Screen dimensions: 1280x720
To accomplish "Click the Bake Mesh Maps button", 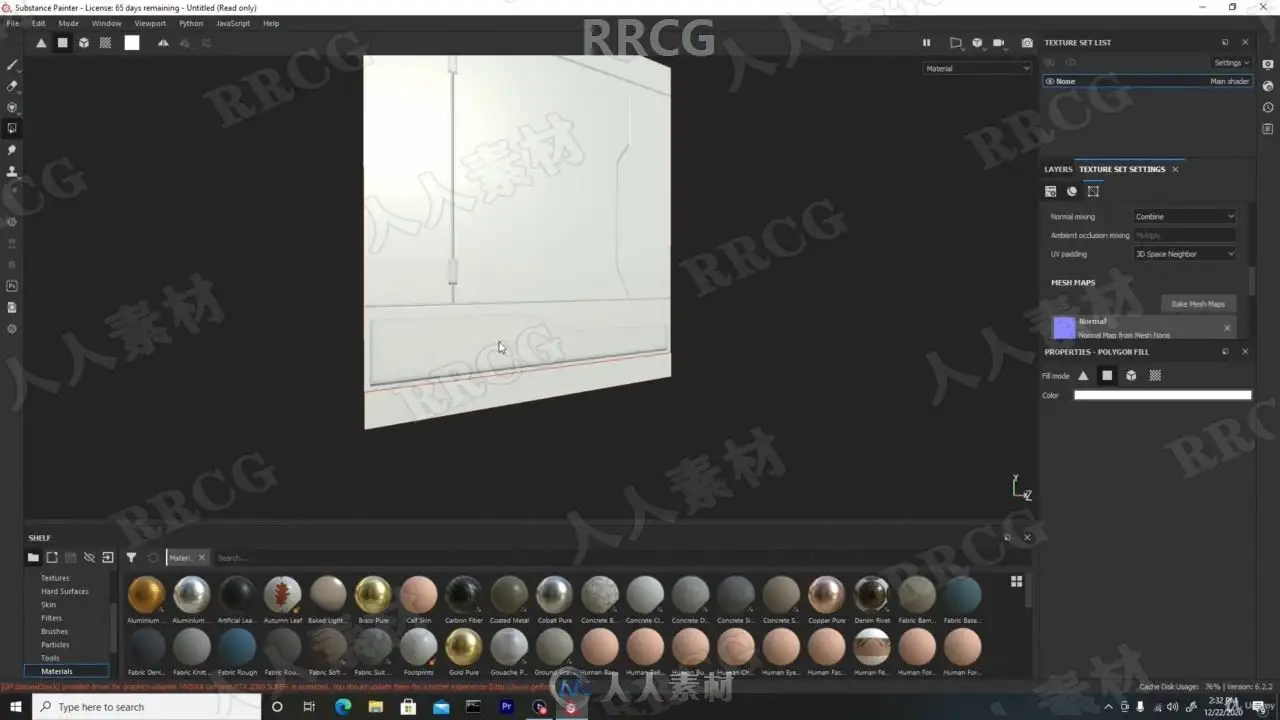I will tap(1198, 304).
